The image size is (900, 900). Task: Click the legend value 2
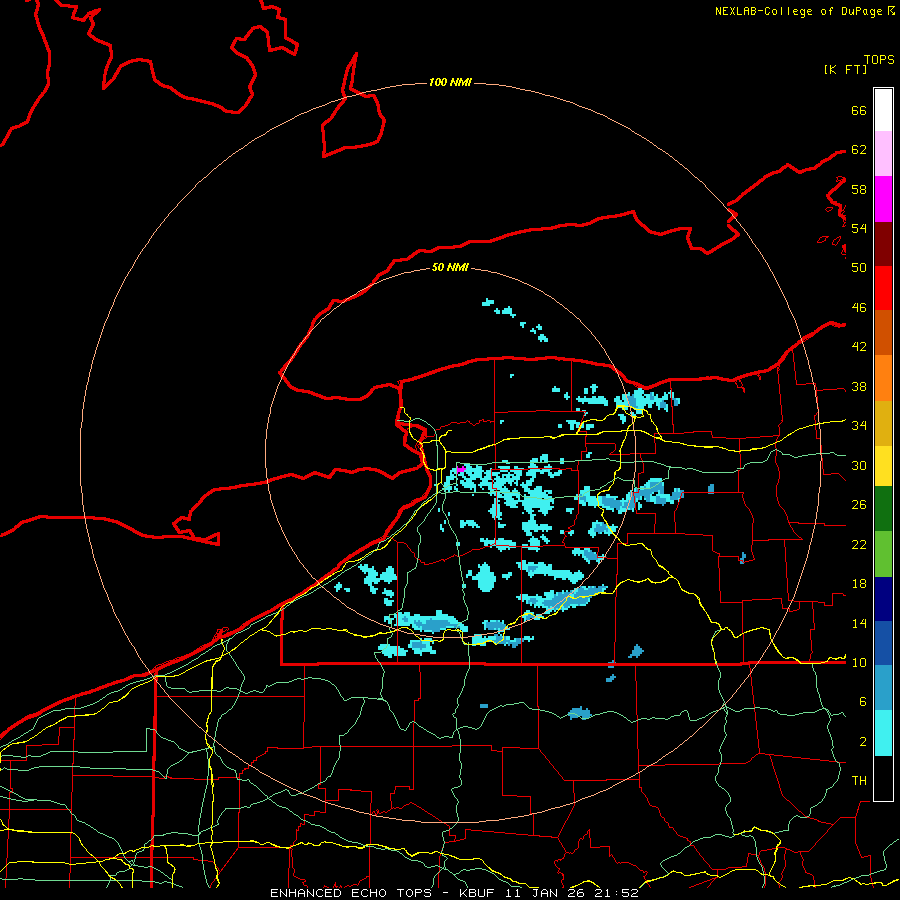863,742
